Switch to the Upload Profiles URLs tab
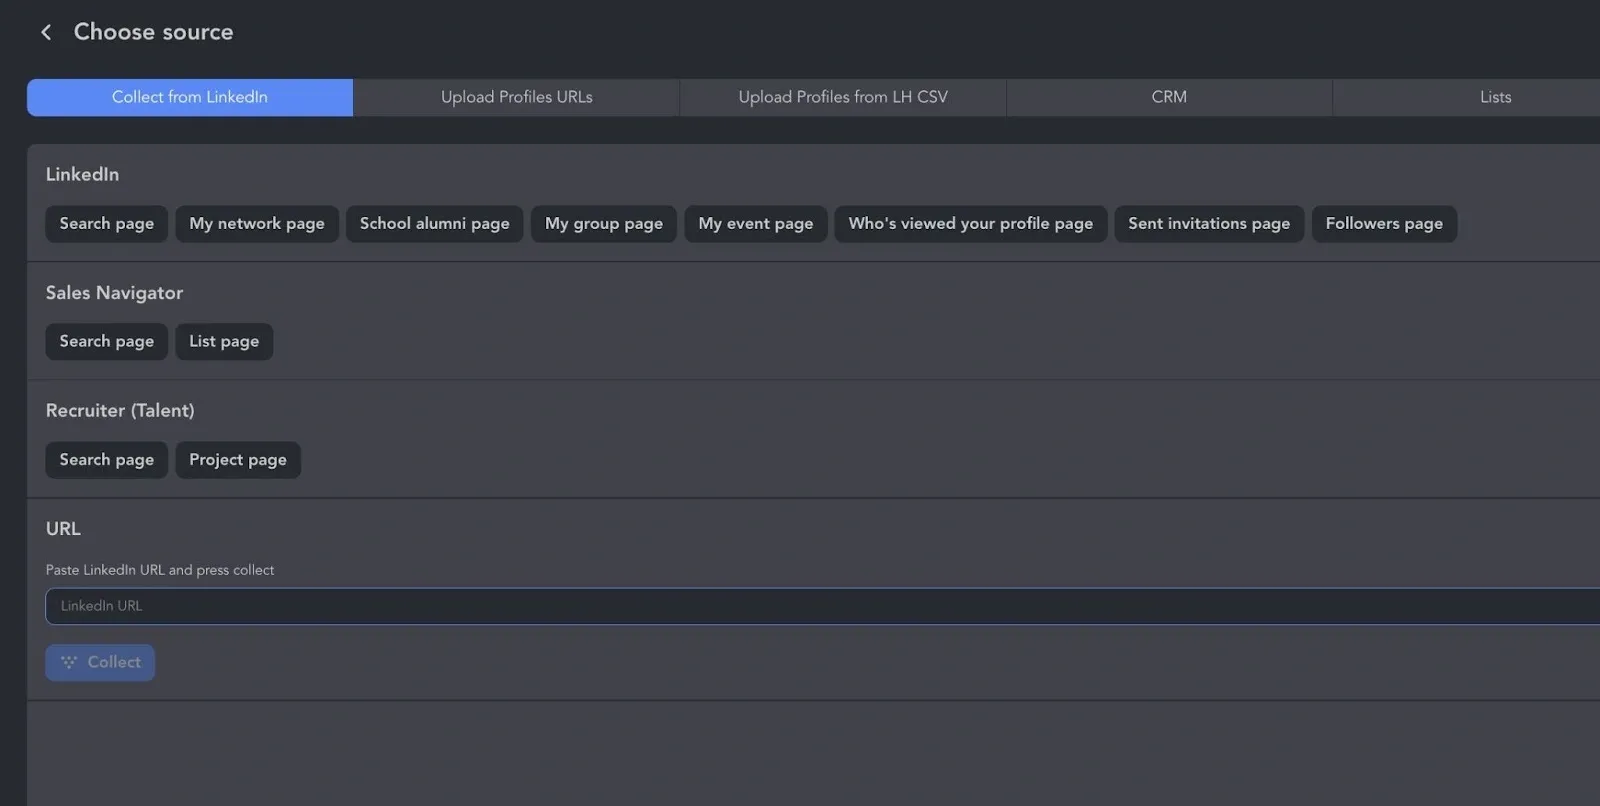This screenshot has width=1600, height=806. (x=516, y=97)
